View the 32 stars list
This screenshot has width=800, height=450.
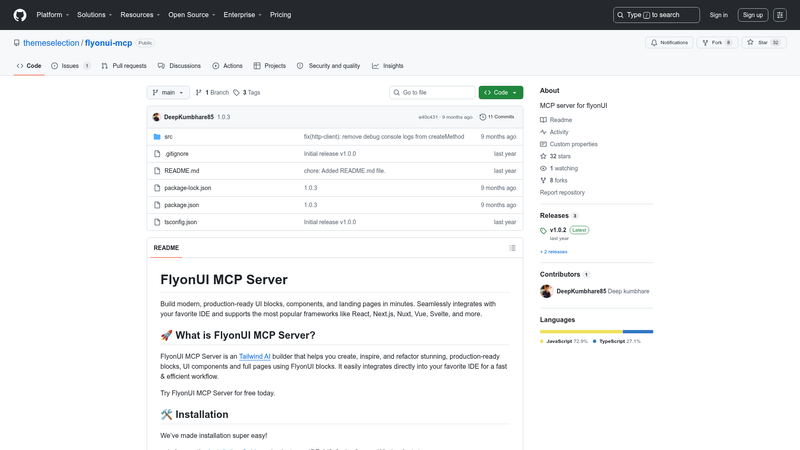click(556, 156)
